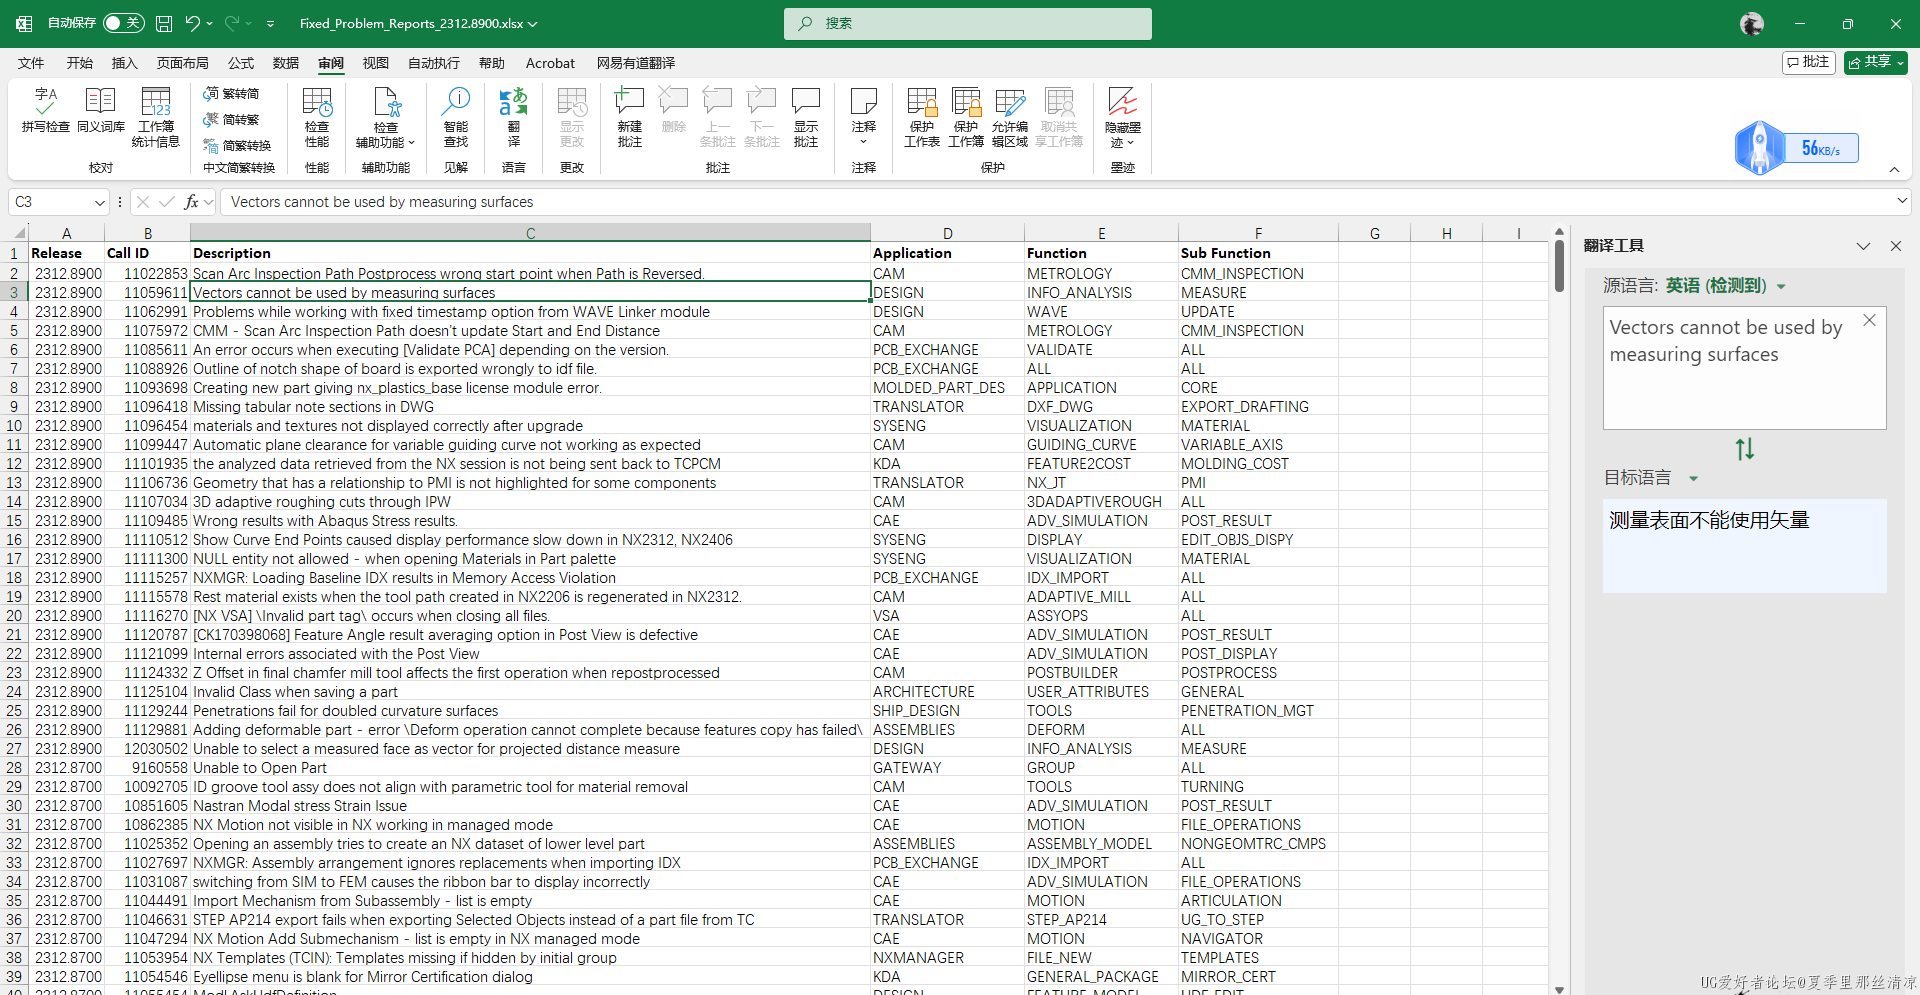Image resolution: width=1920 pixels, height=995 pixels.
Task: Add a New Comment (新建批注)
Action: [x=629, y=117]
